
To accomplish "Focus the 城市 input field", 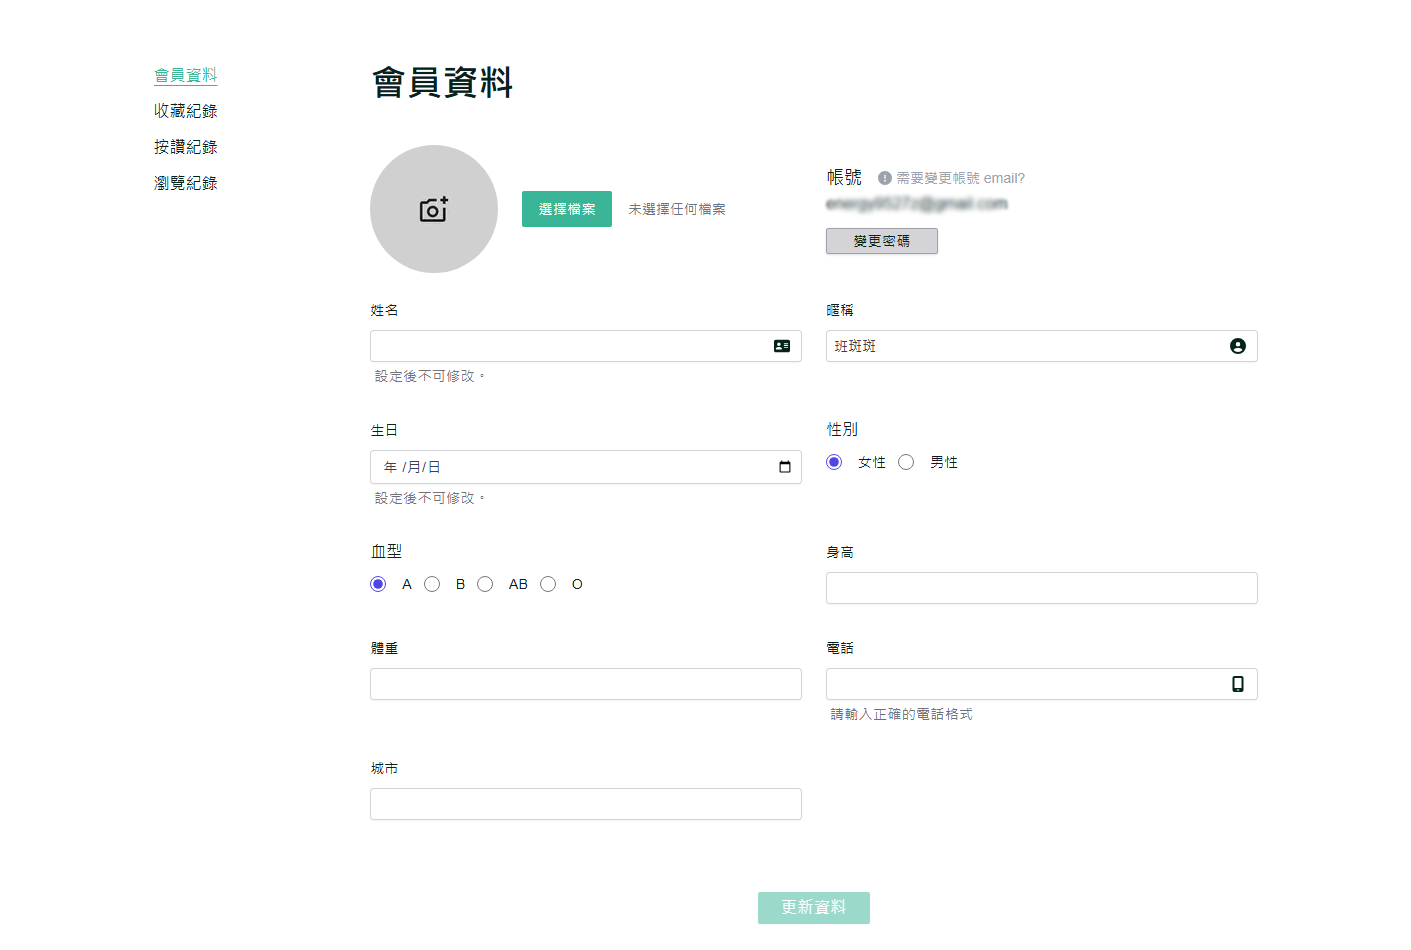I will tap(586, 804).
